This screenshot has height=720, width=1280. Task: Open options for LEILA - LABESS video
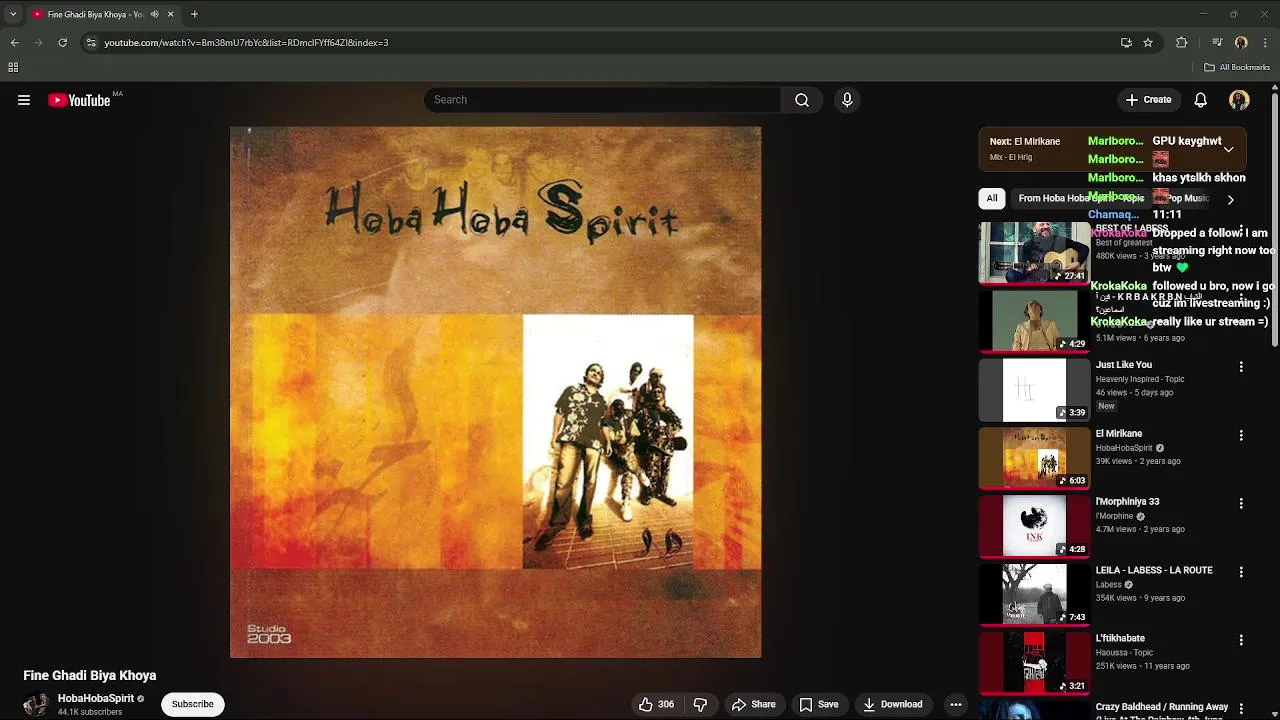tap(1241, 572)
